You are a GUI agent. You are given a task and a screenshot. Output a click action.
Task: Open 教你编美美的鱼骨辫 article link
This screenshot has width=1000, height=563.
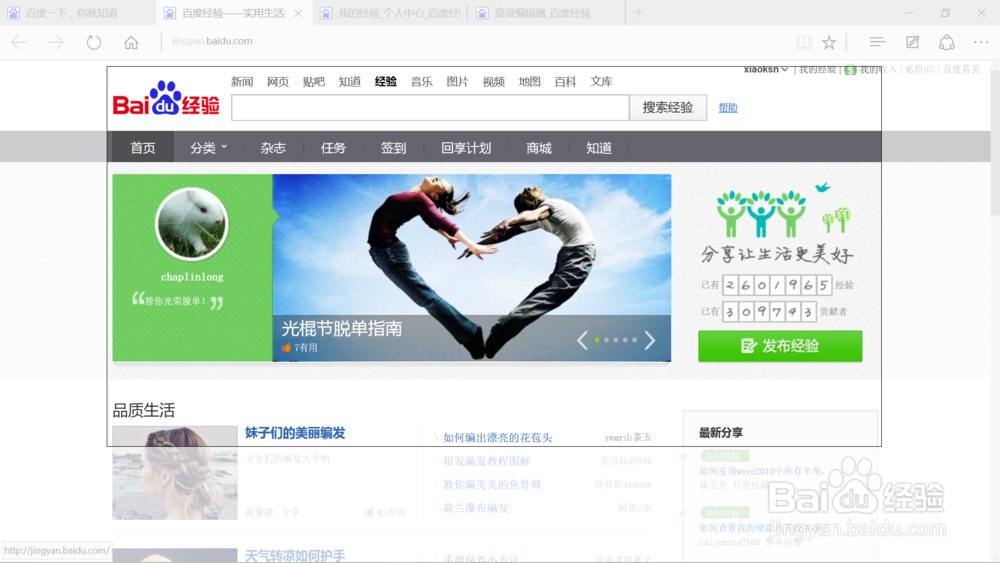492,485
